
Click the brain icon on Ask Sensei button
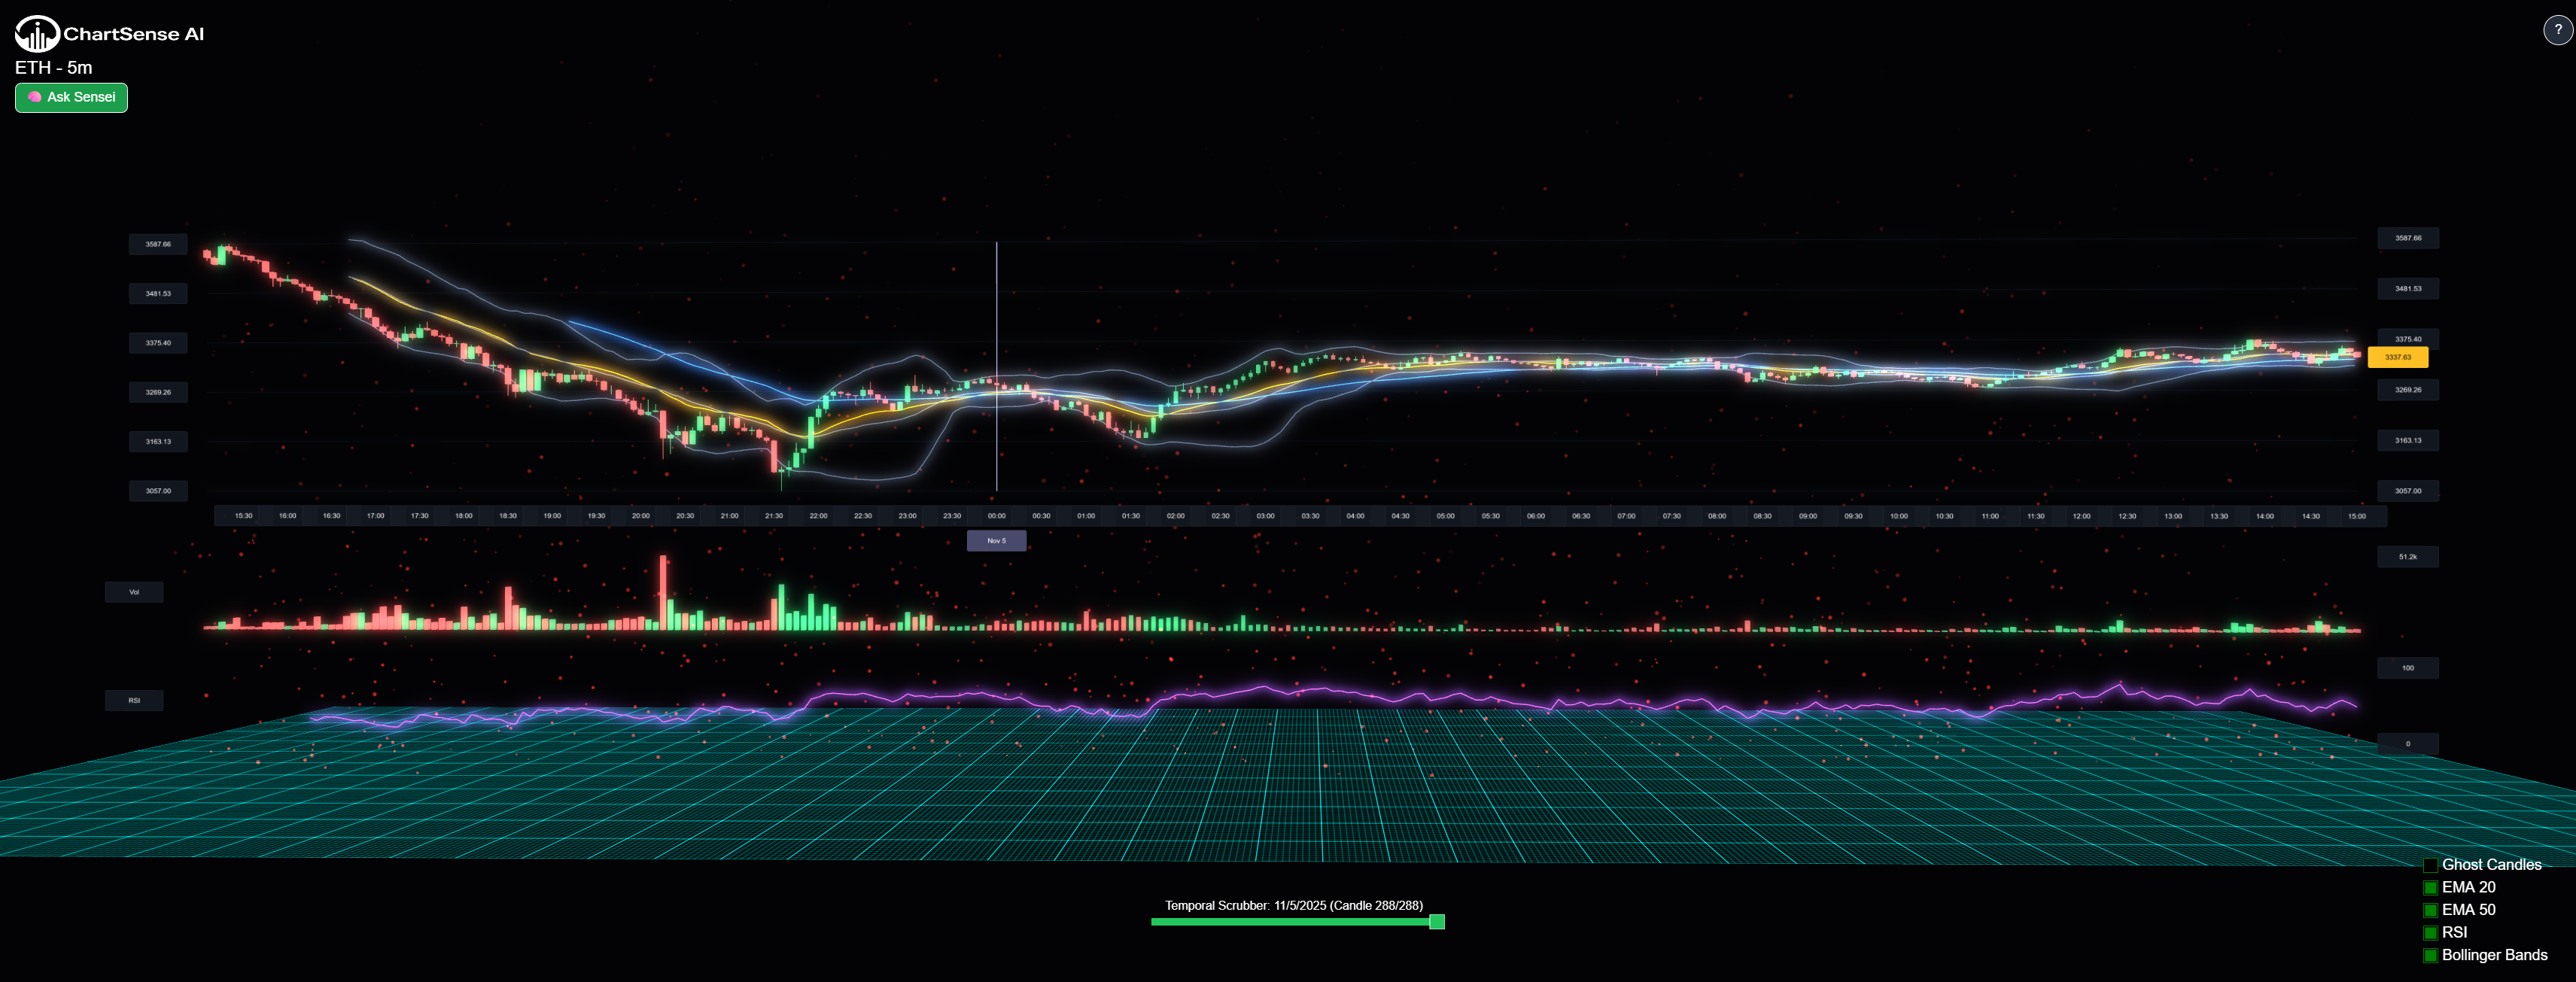point(34,97)
